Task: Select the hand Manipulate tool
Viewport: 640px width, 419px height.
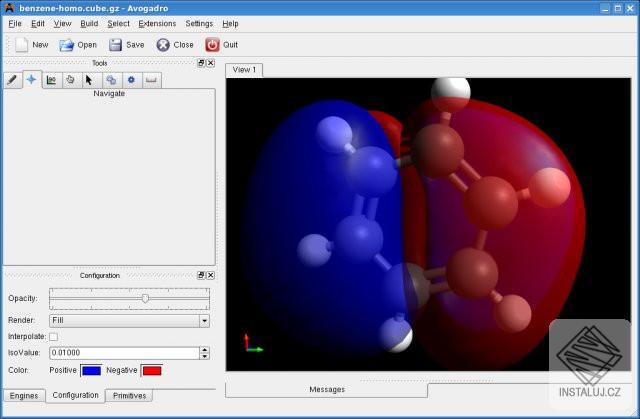Action: pyautogui.click(x=71, y=80)
